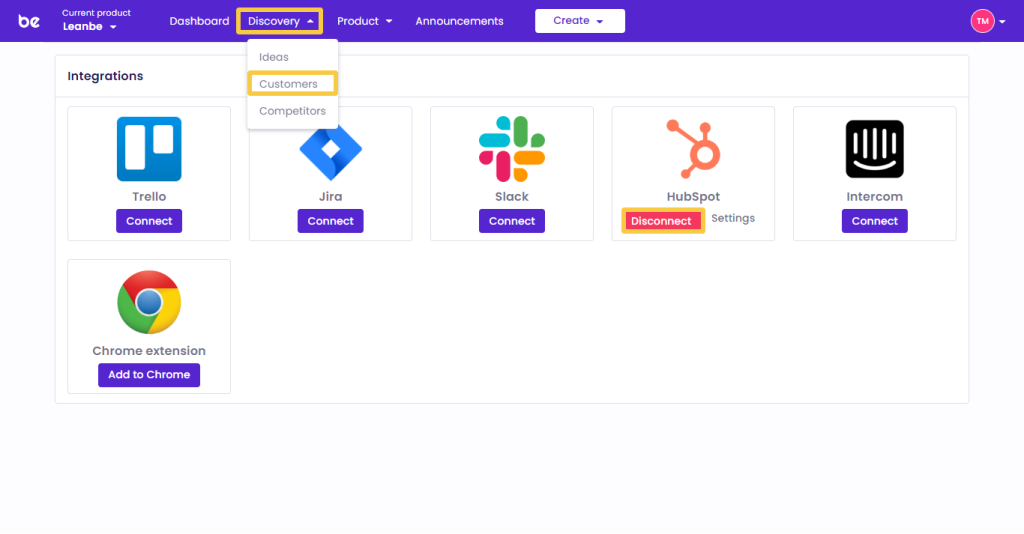Collapse the Discovery dropdown menu

point(280,21)
